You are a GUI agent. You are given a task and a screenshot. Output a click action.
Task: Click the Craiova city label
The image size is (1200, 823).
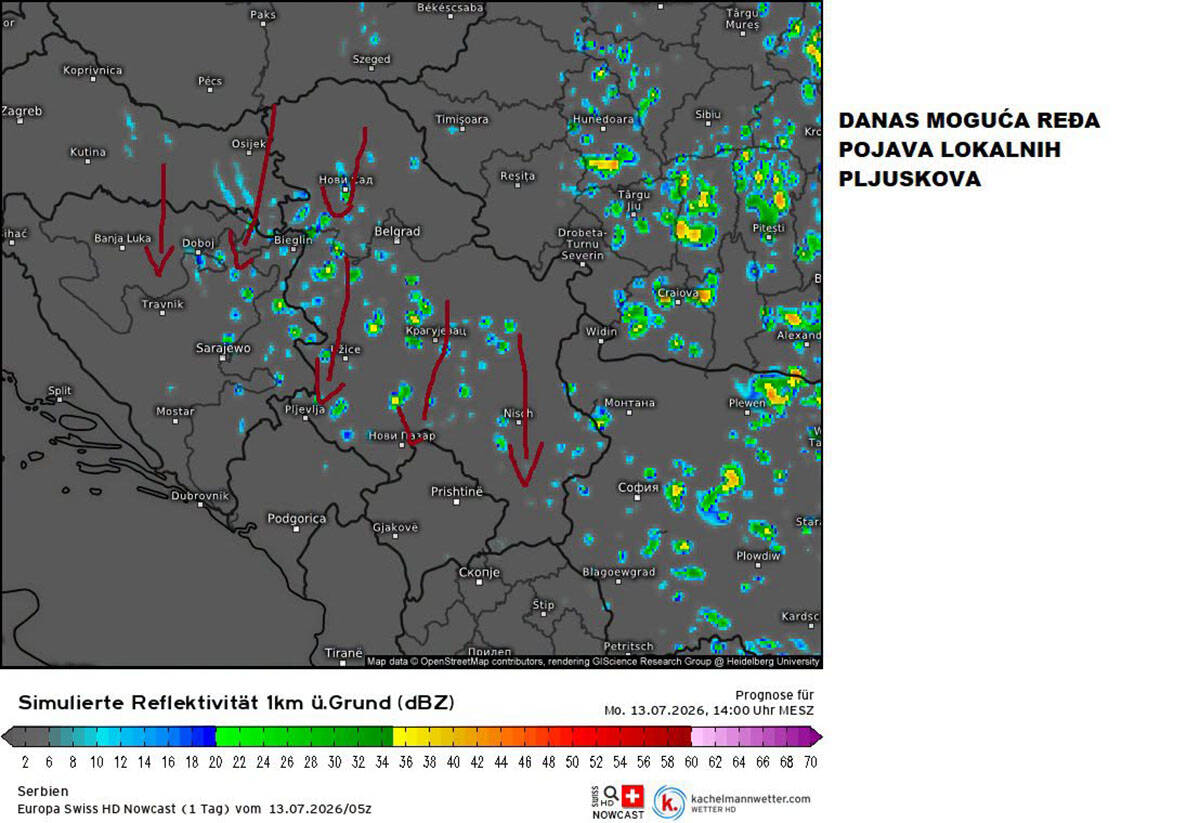tap(677, 293)
